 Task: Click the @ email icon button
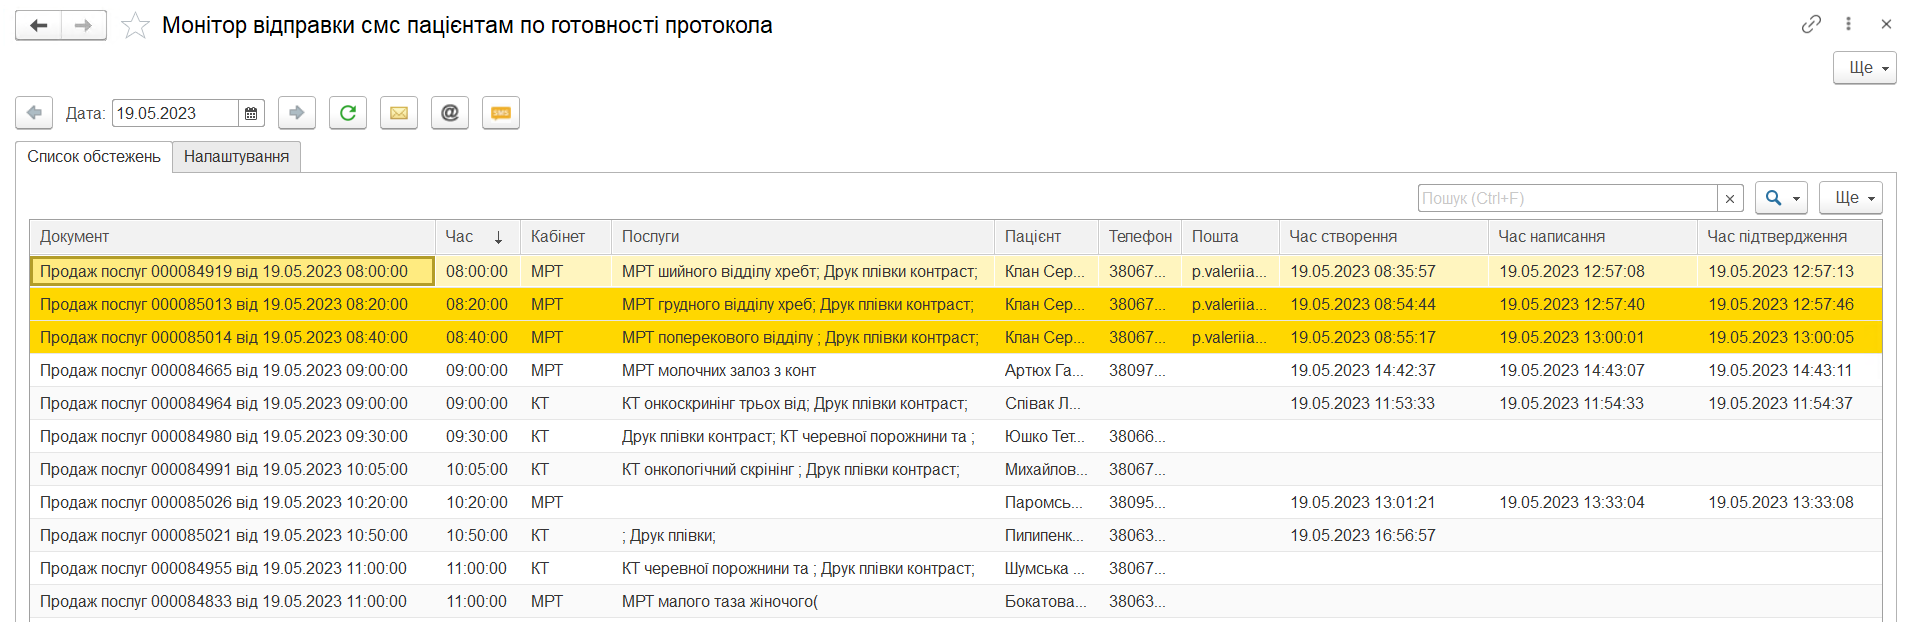450,113
